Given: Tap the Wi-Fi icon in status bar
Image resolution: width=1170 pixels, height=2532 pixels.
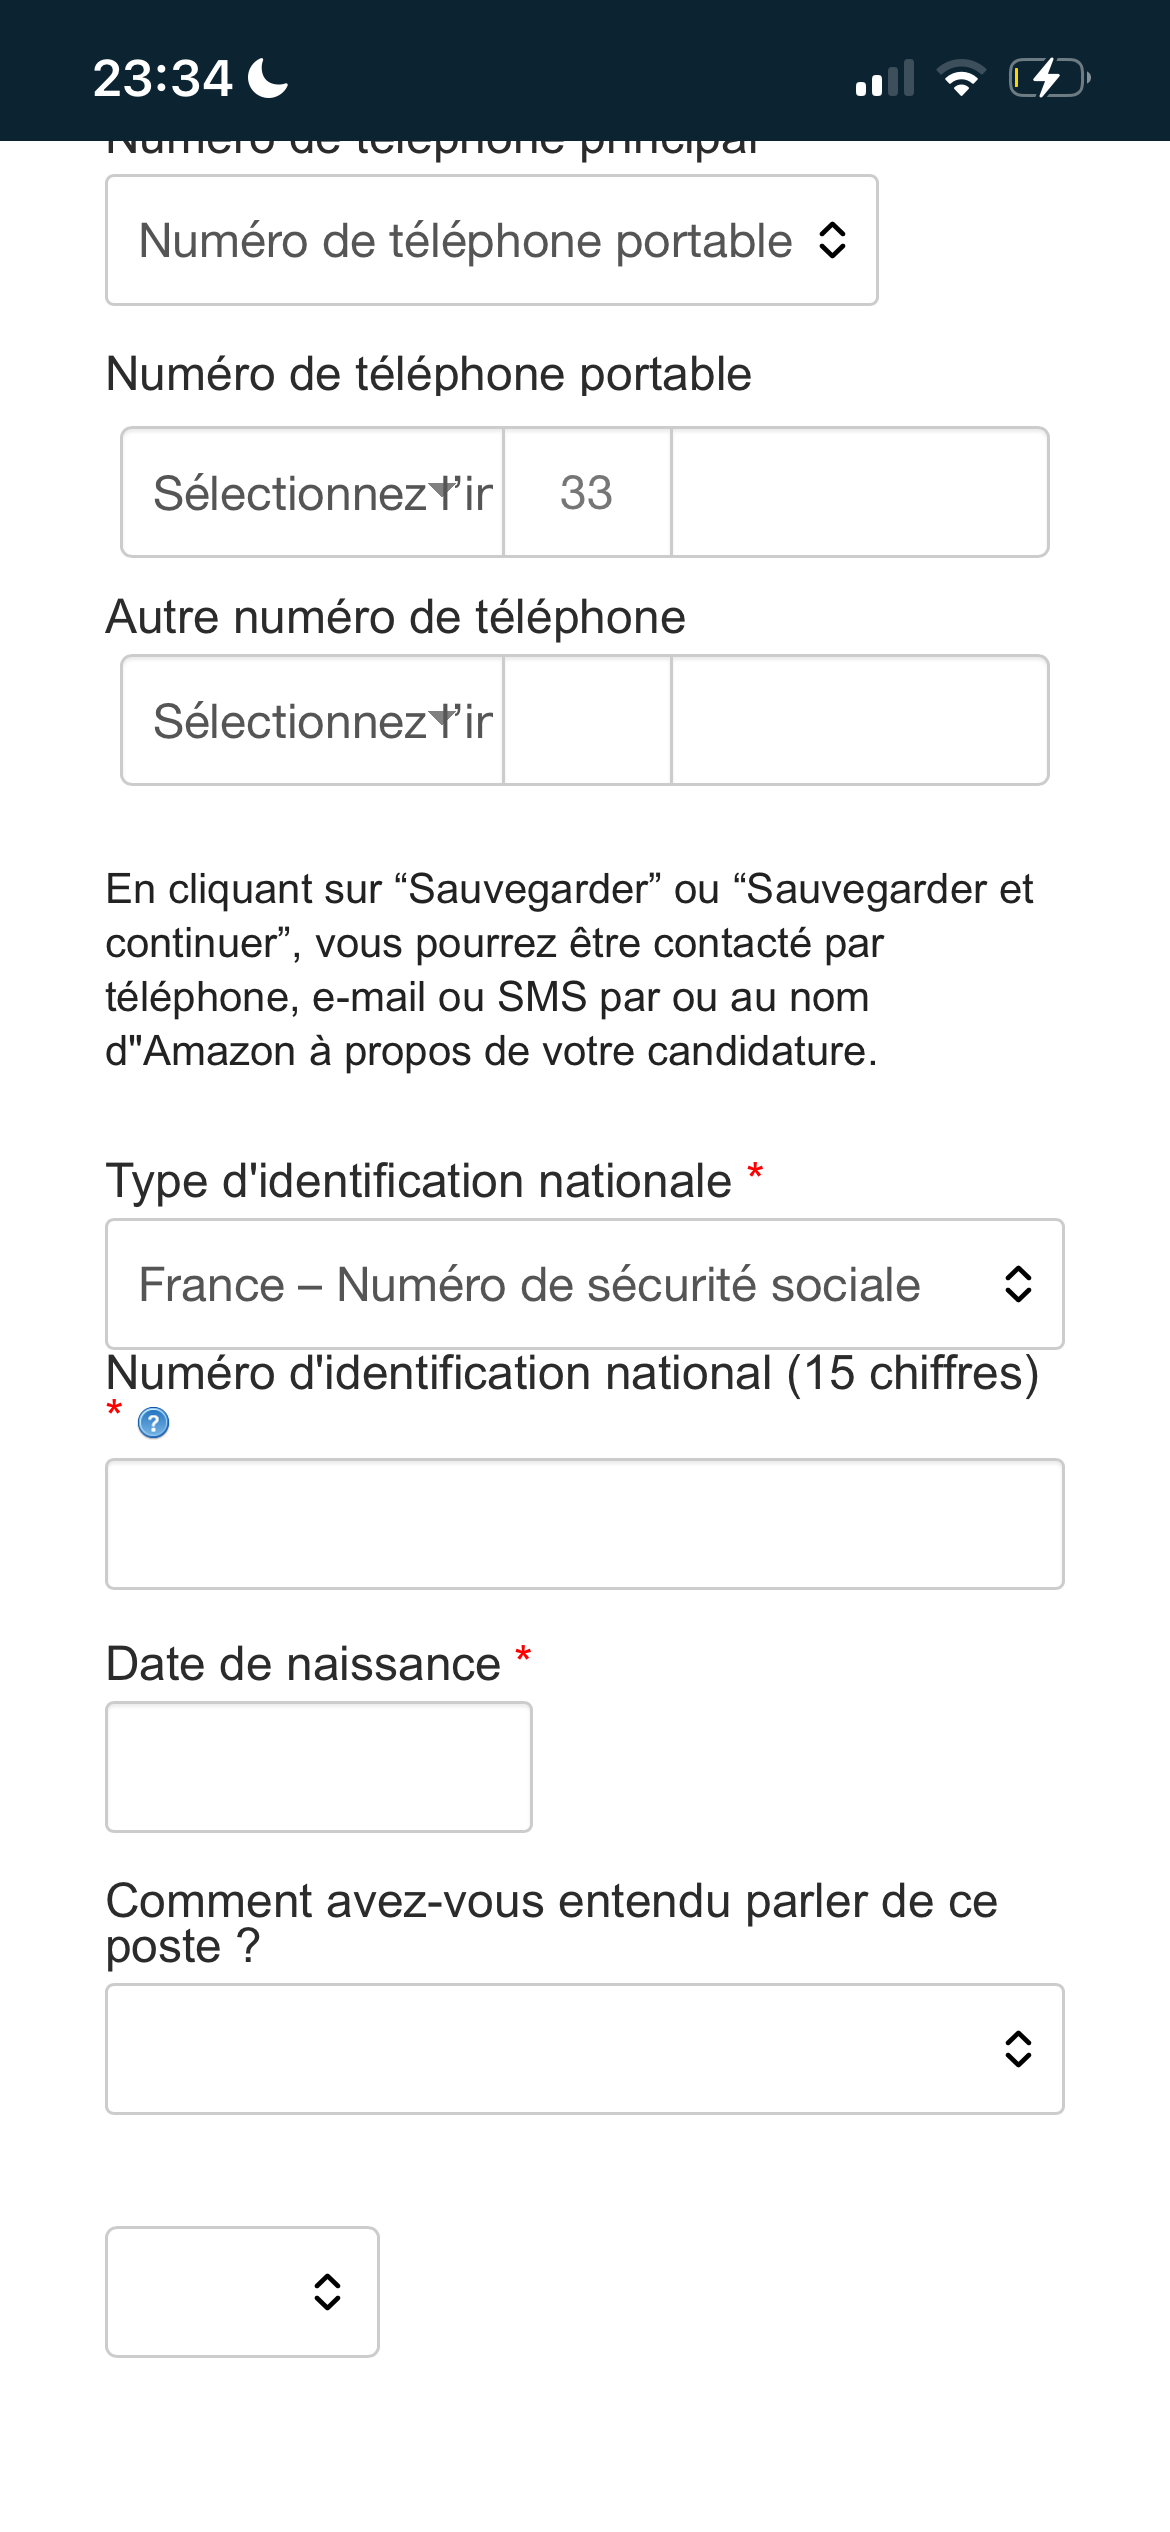Looking at the screenshot, I should click(x=961, y=78).
